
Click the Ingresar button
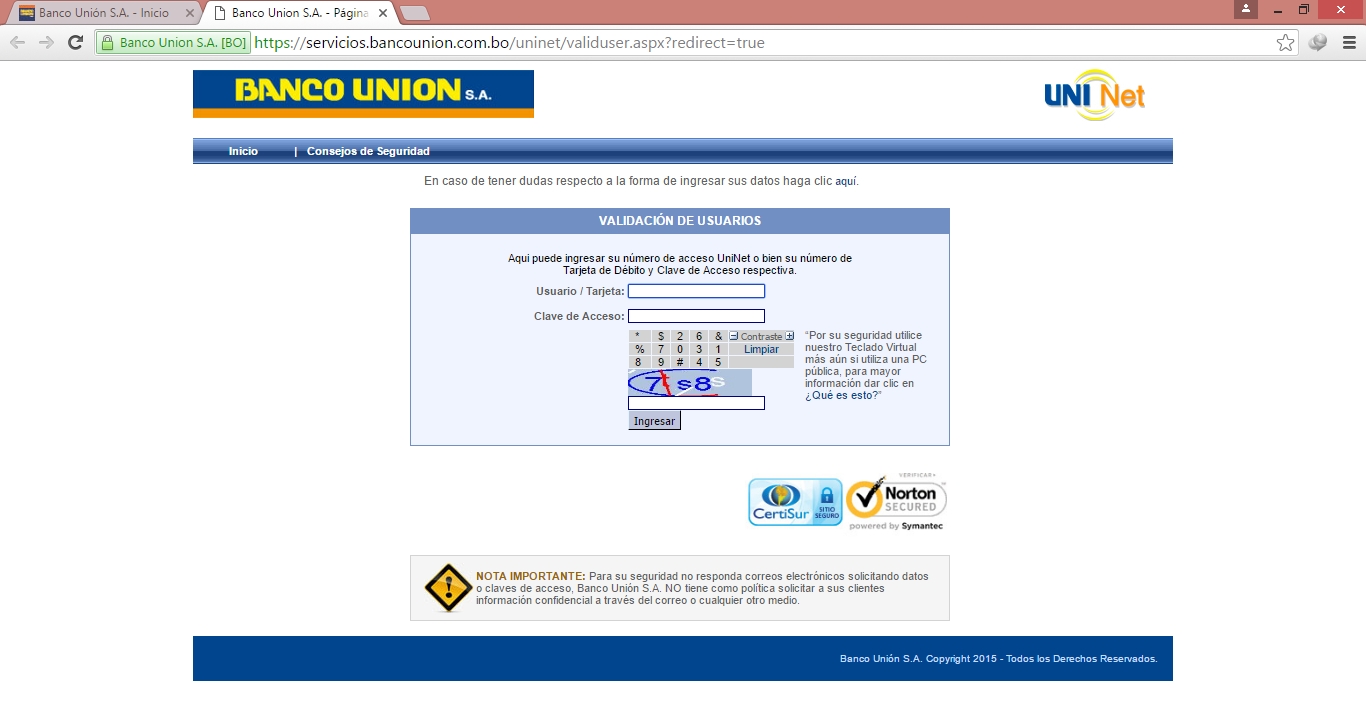tap(654, 421)
